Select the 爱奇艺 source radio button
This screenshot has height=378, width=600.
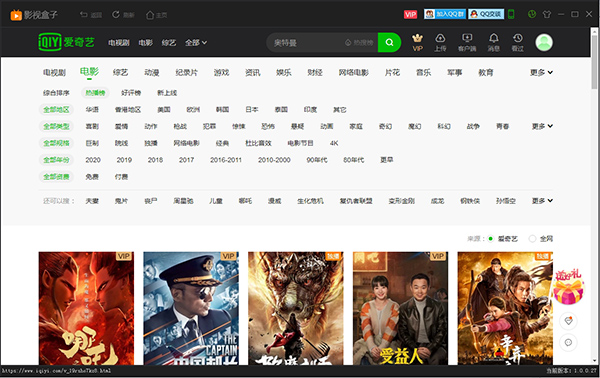click(491, 239)
